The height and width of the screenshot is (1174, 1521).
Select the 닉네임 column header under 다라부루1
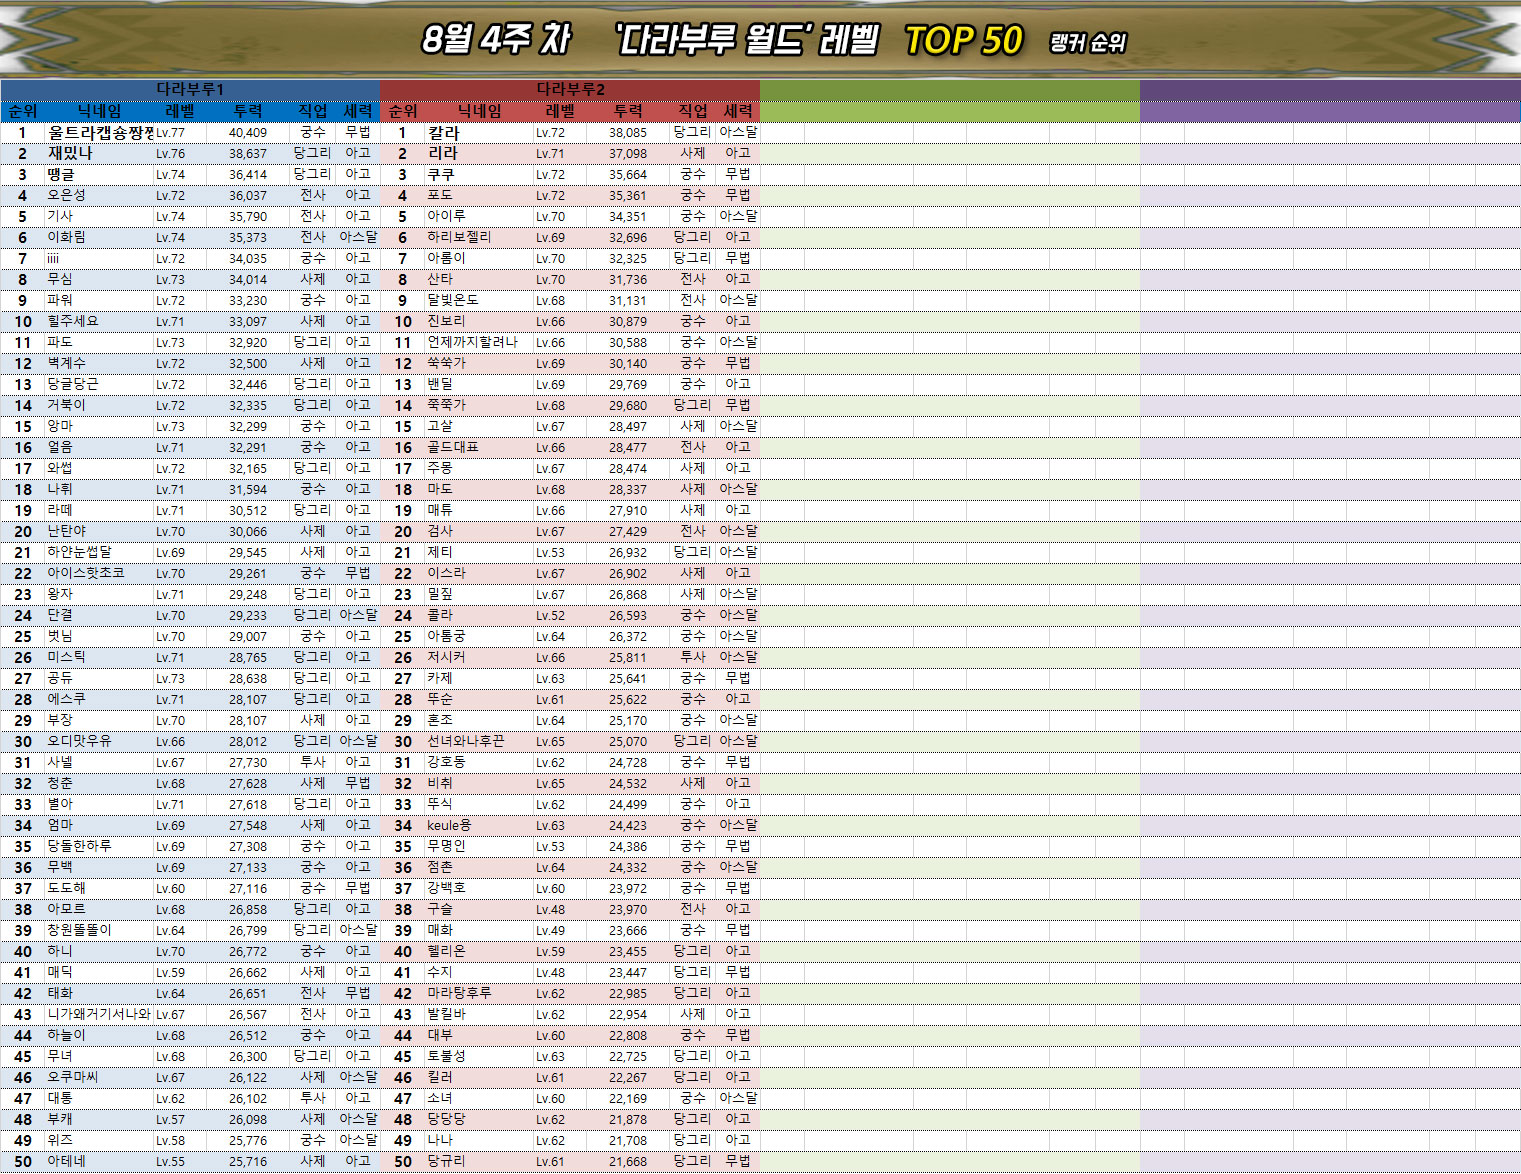point(100,111)
